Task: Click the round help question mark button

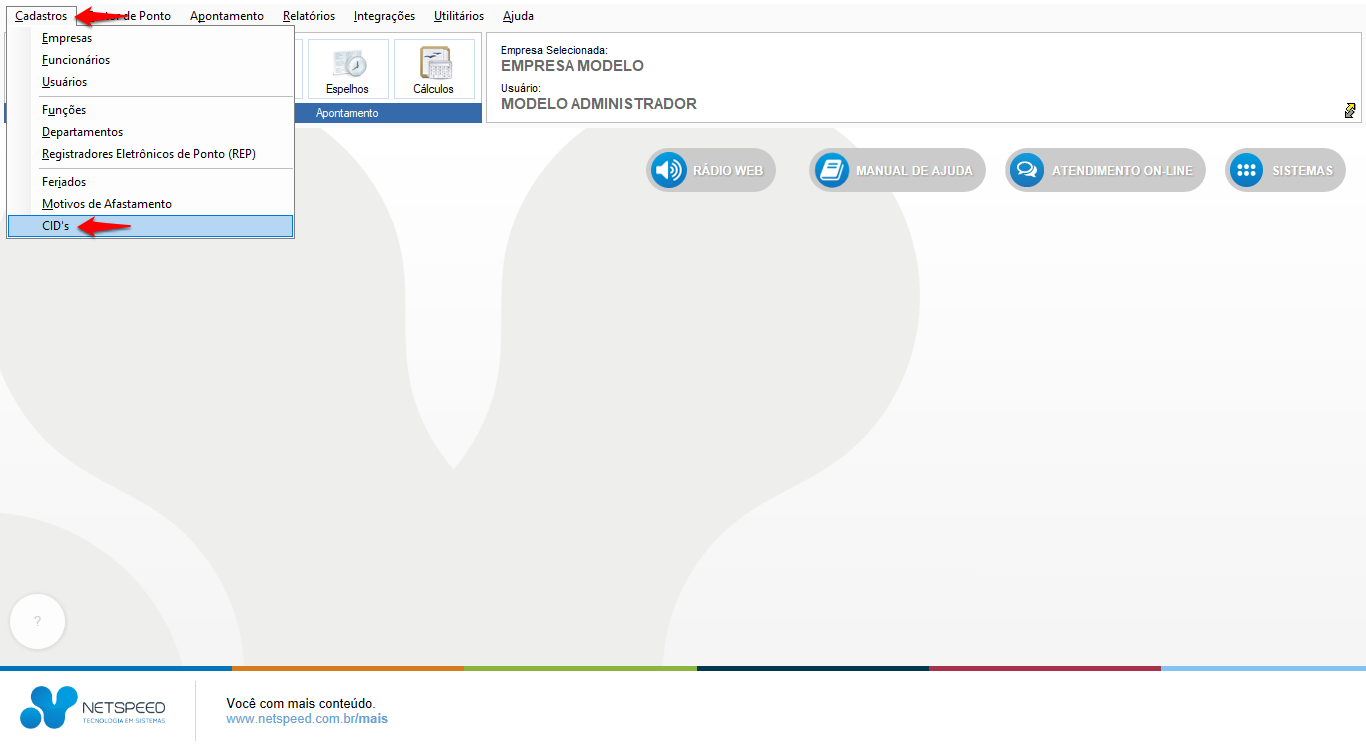Action: 37,621
